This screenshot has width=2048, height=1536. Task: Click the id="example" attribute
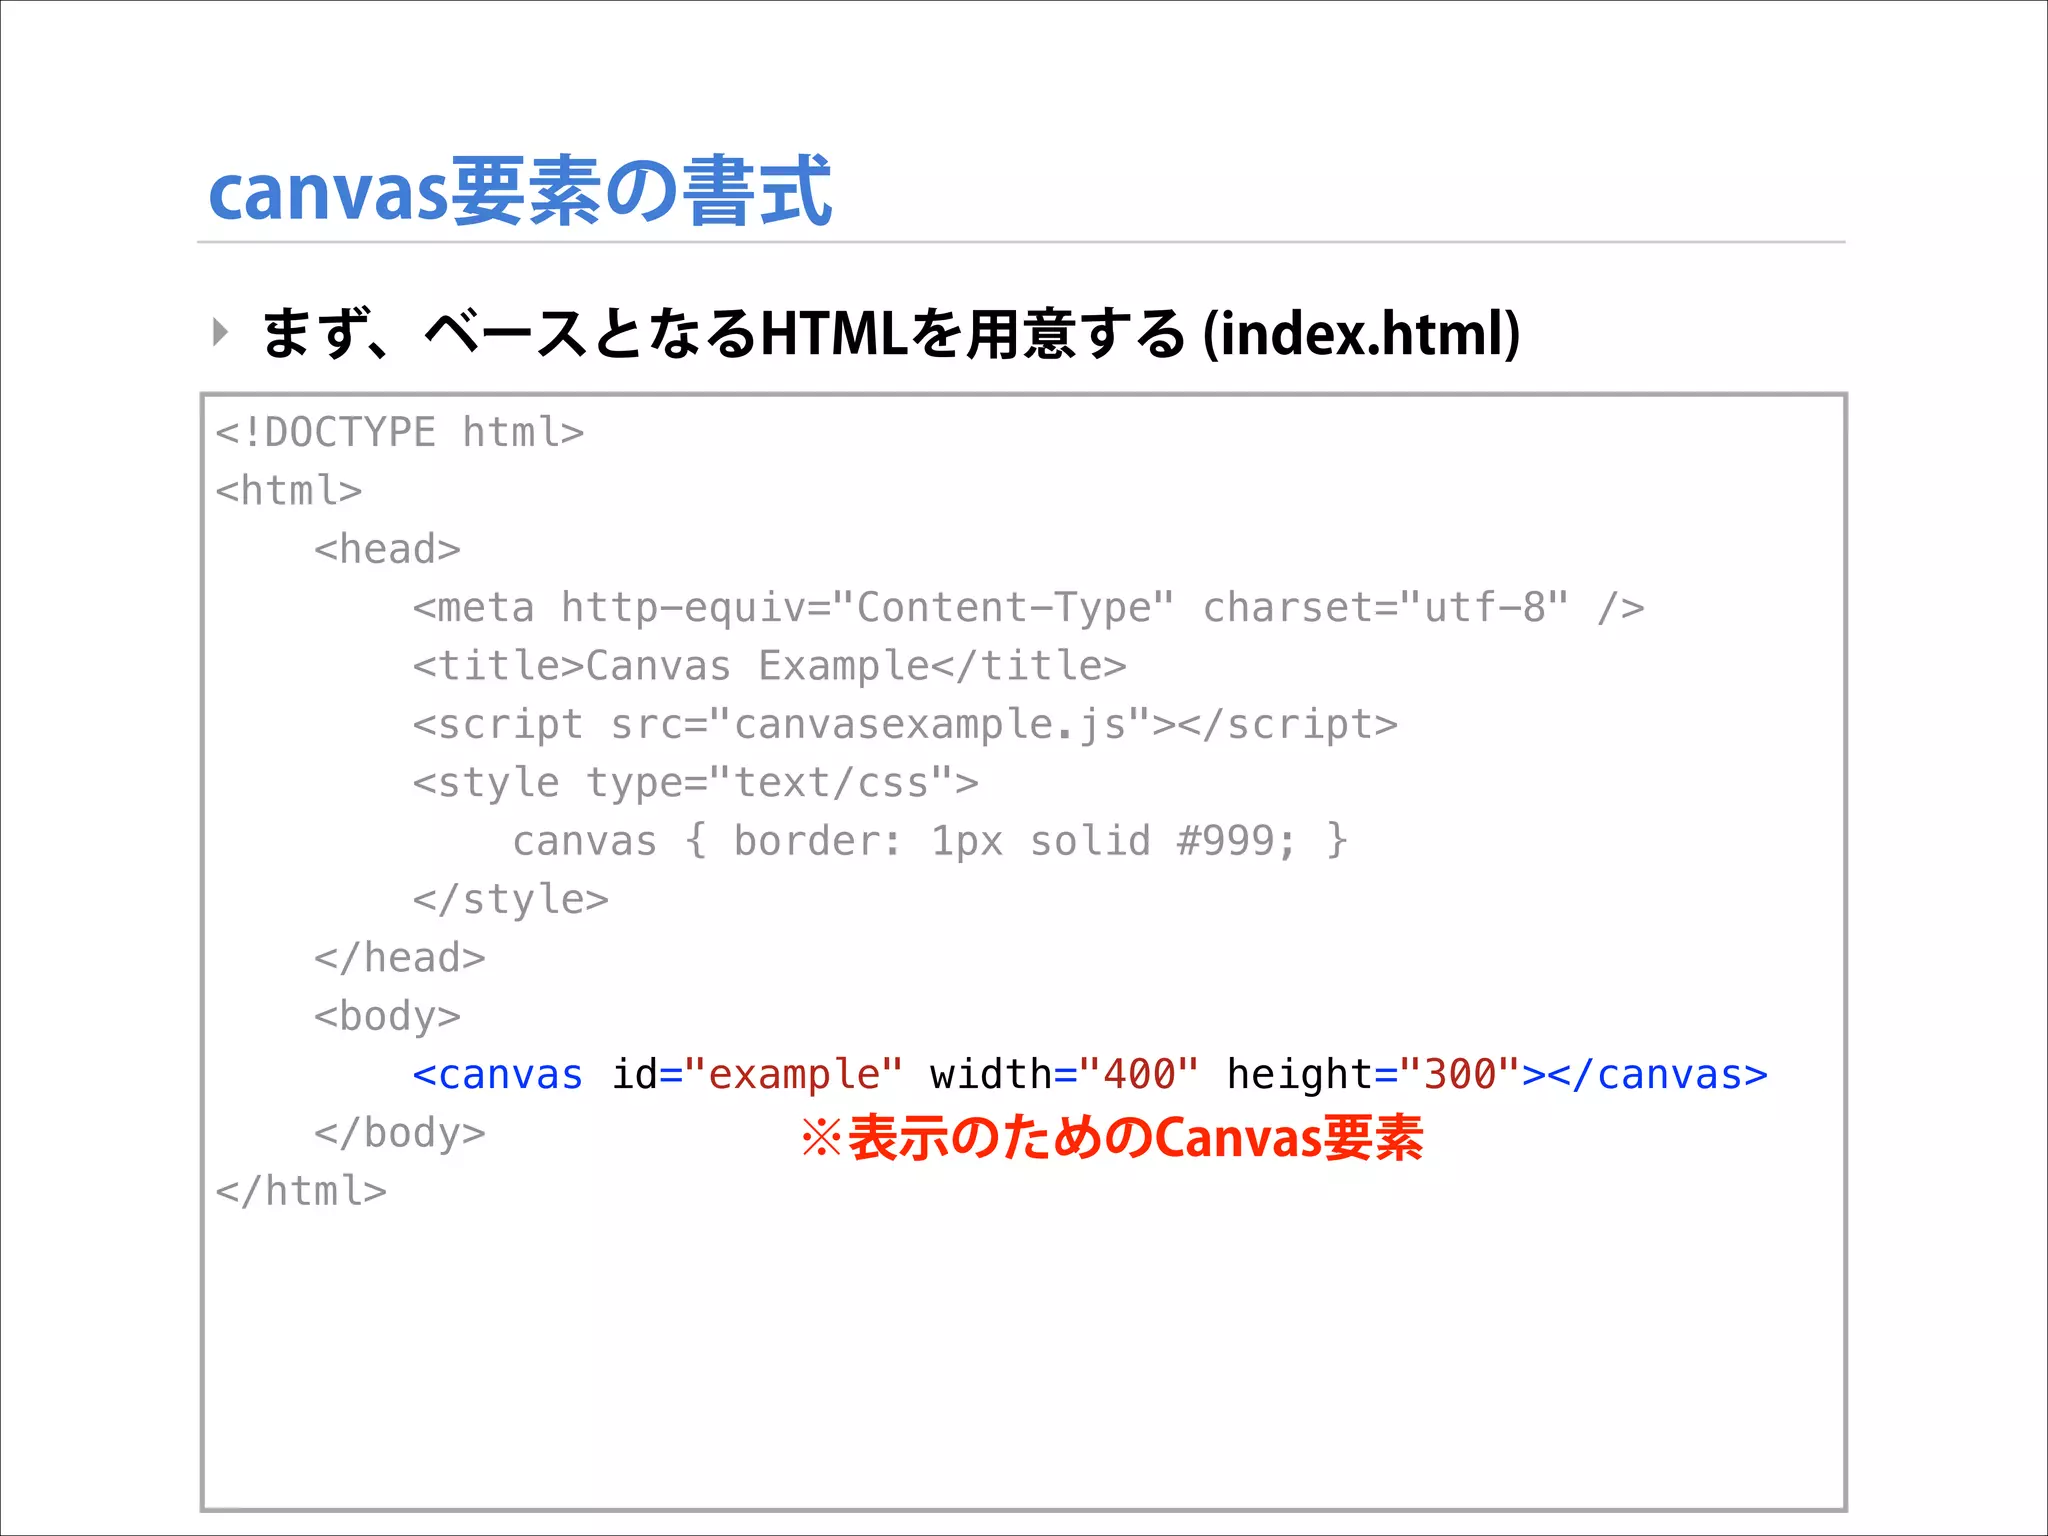757,1074
